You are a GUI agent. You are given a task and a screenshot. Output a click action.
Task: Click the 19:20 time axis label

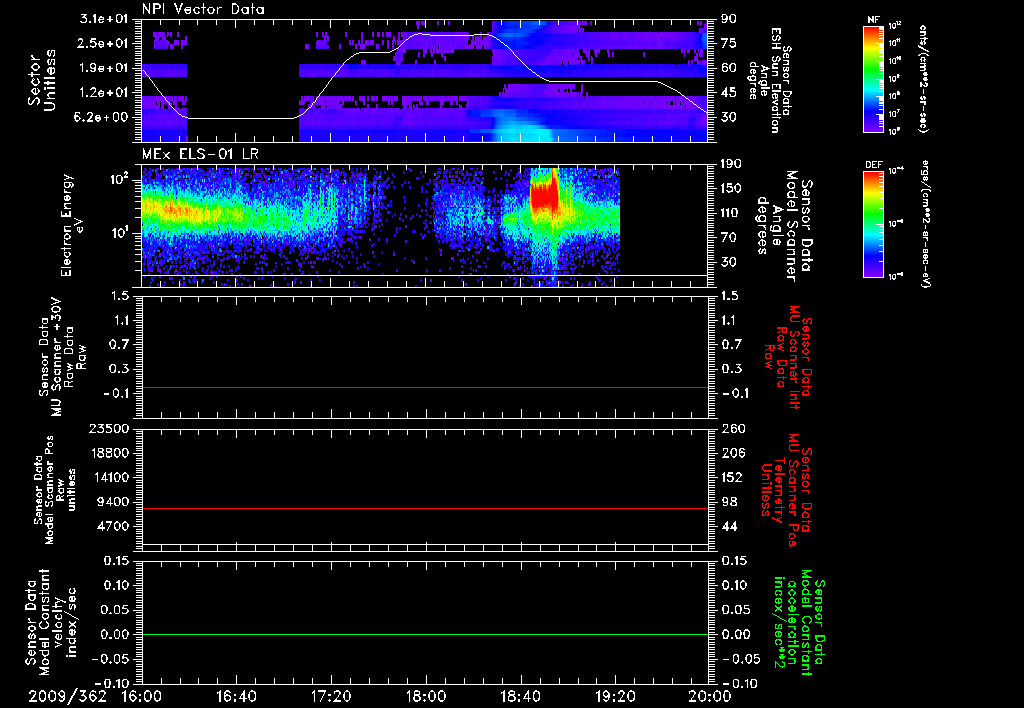tap(615, 696)
